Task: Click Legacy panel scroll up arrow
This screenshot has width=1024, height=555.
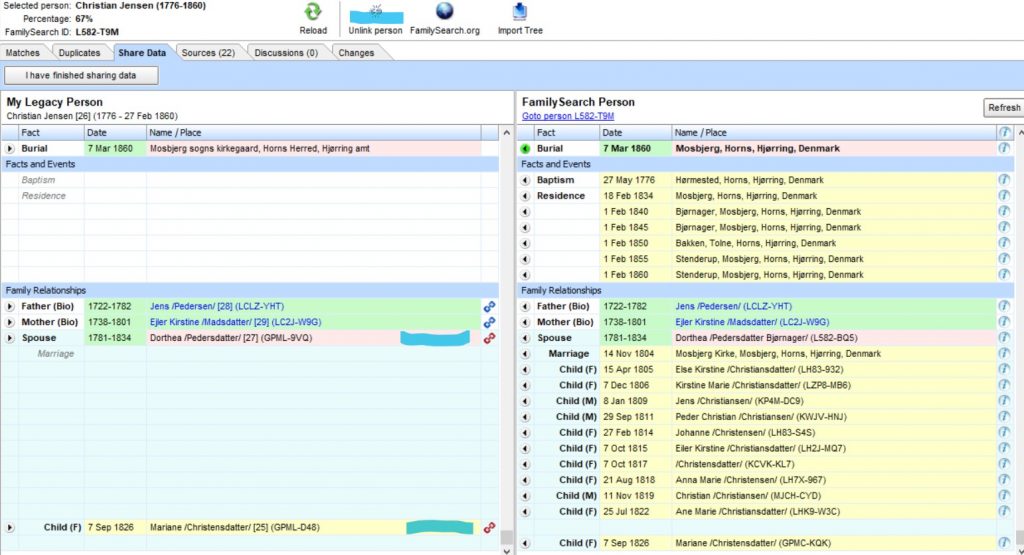Action: click(x=507, y=133)
